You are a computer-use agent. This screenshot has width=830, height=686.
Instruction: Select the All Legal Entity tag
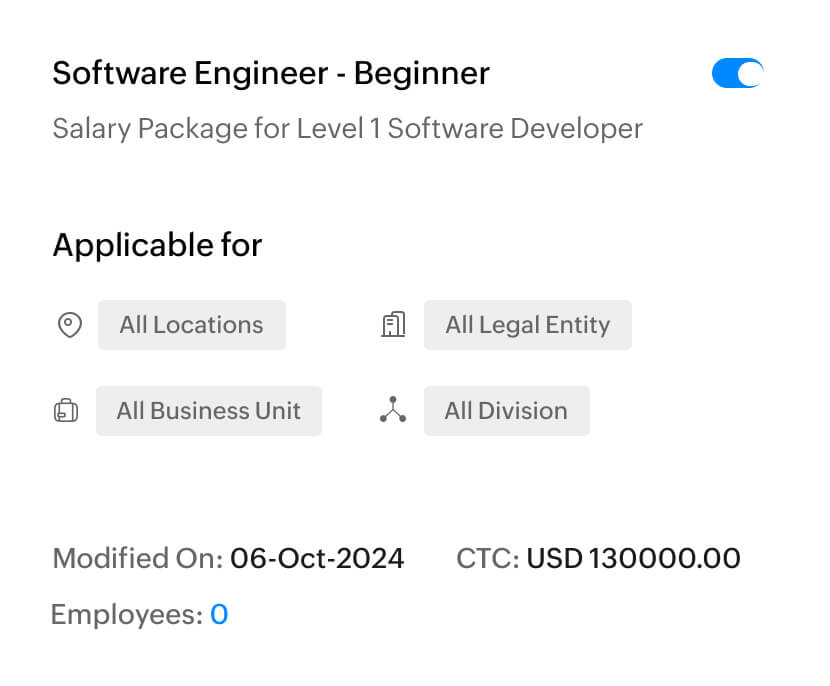click(527, 325)
